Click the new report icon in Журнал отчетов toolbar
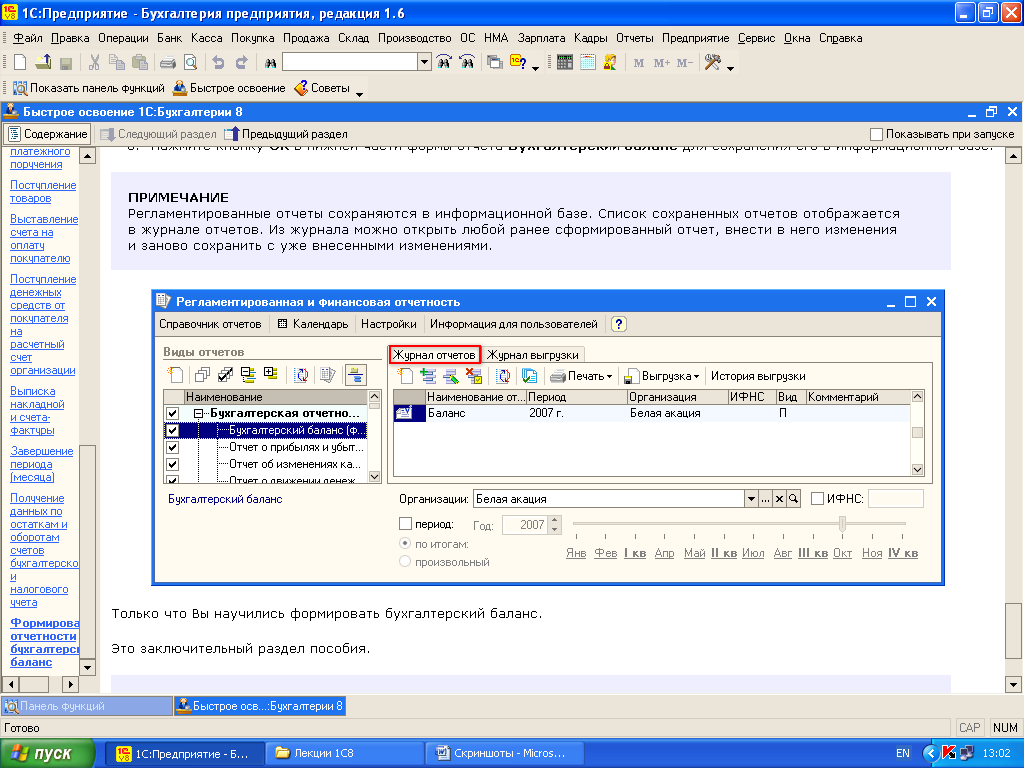 (406, 376)
